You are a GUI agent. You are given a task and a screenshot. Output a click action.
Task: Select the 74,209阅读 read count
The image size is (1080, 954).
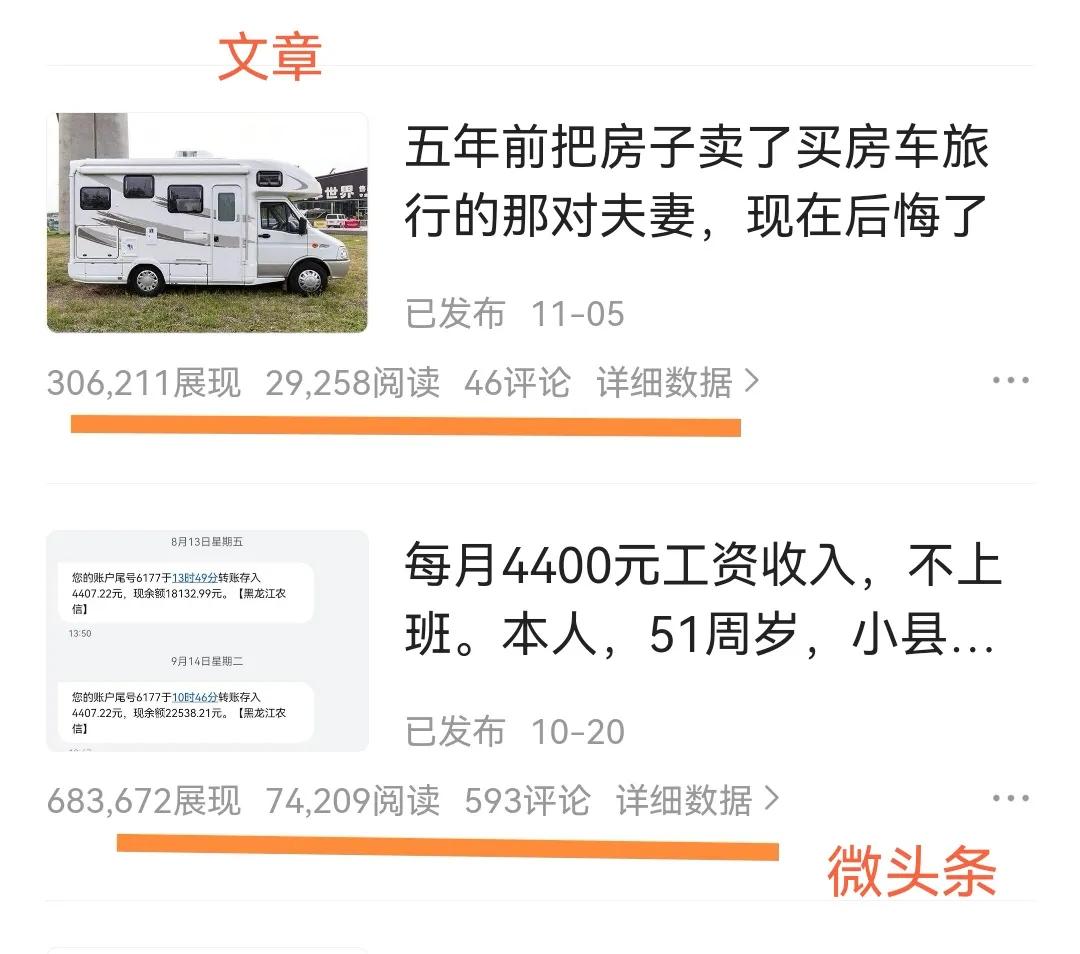coord(353,800)
